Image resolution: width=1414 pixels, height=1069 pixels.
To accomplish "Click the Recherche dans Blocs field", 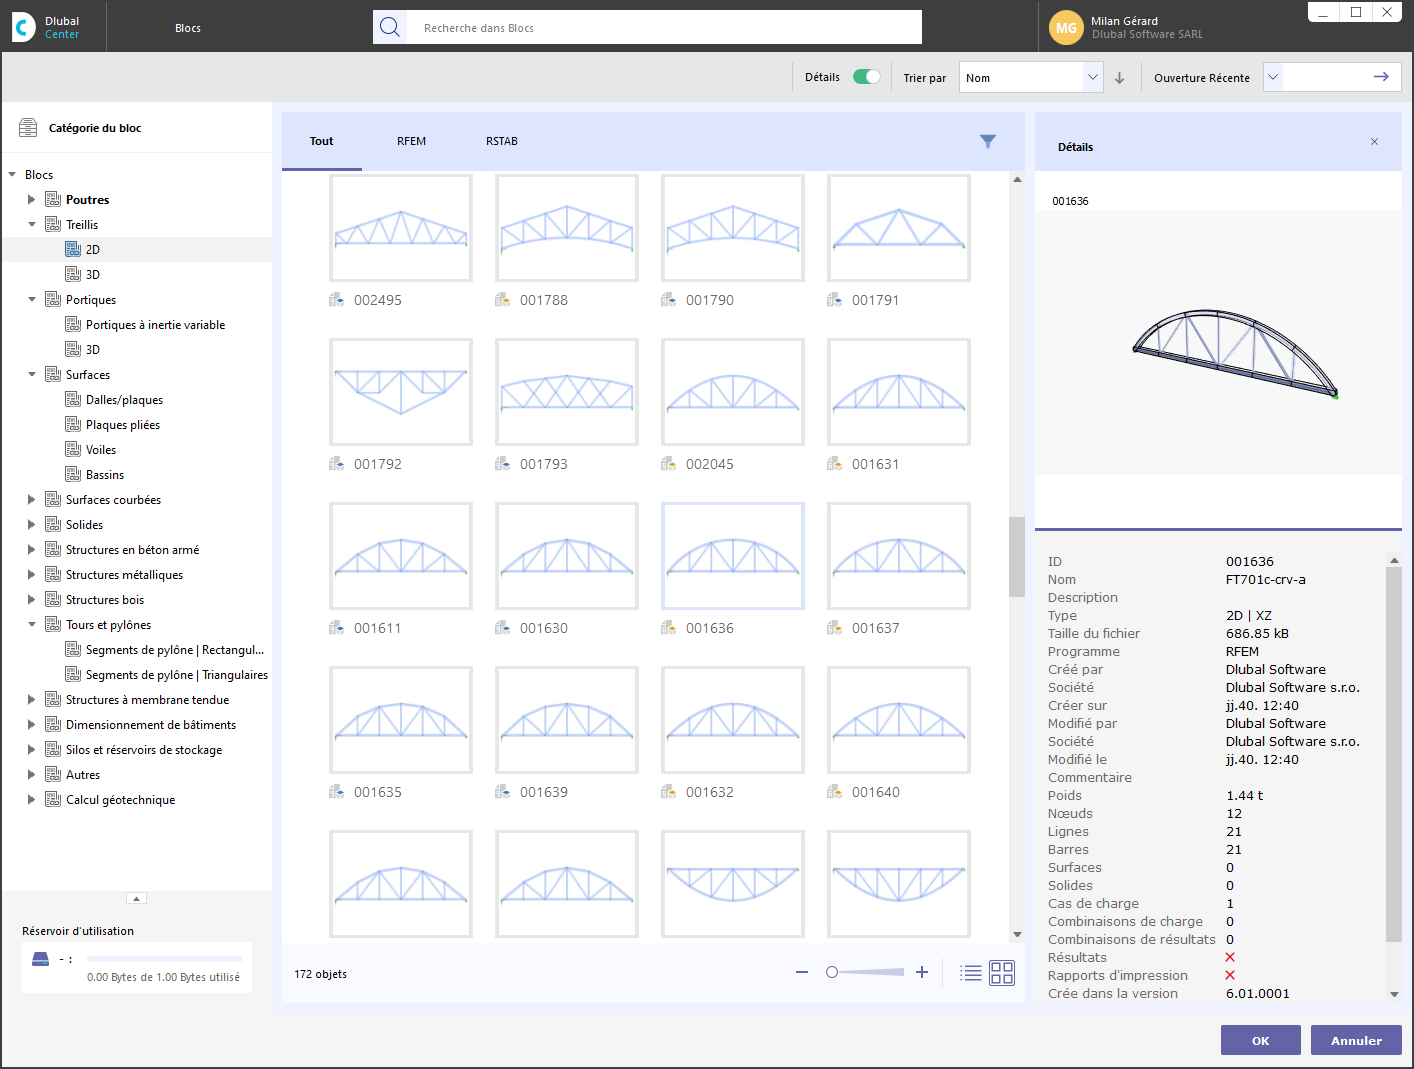I will tap(664, 27).
